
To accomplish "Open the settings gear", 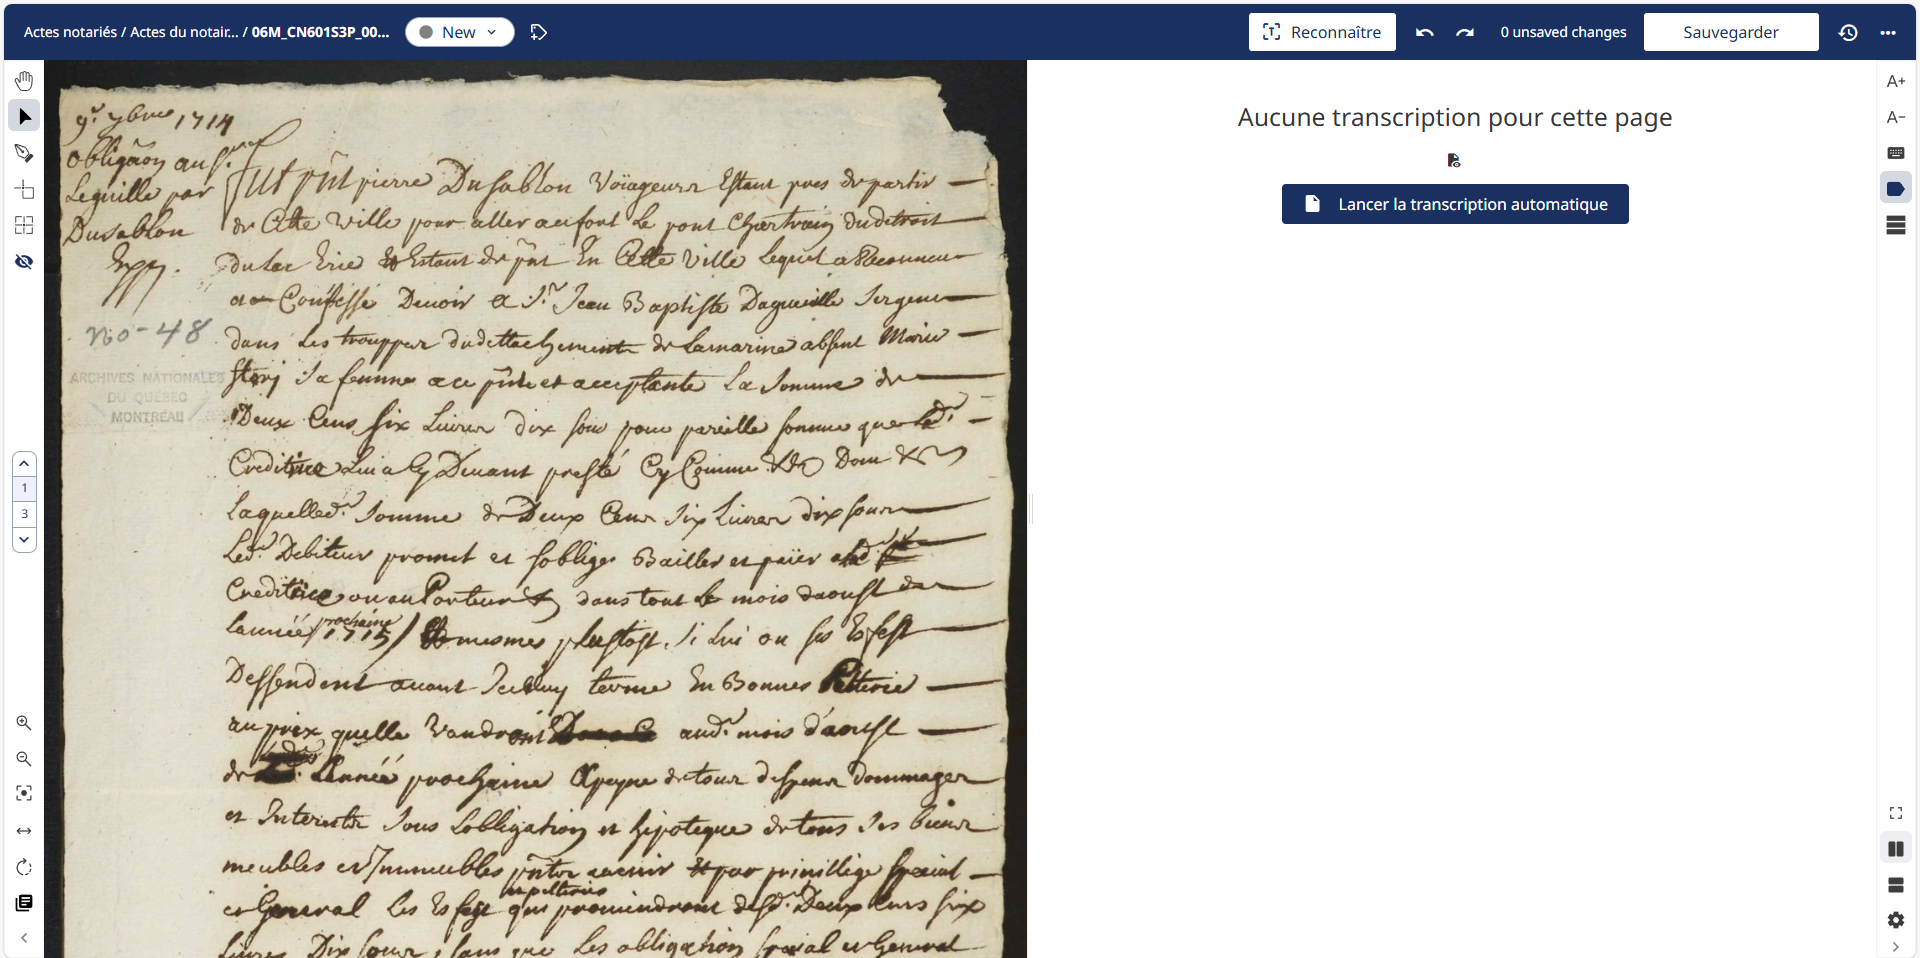I will click(1896, 920).
